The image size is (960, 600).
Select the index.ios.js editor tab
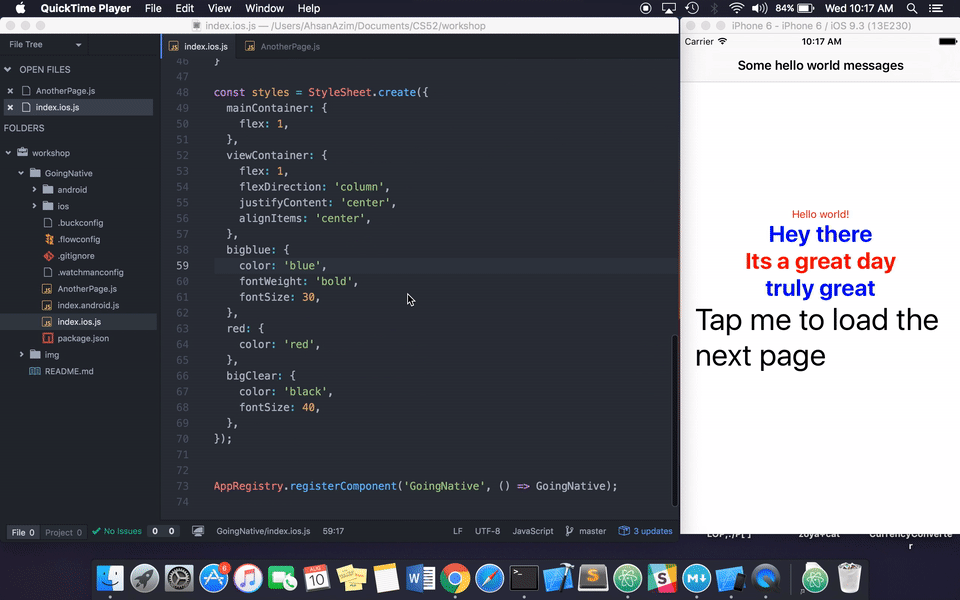coord(198,47)
